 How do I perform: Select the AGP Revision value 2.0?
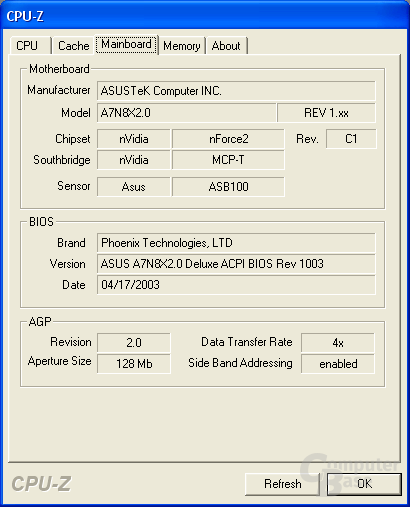134,343
